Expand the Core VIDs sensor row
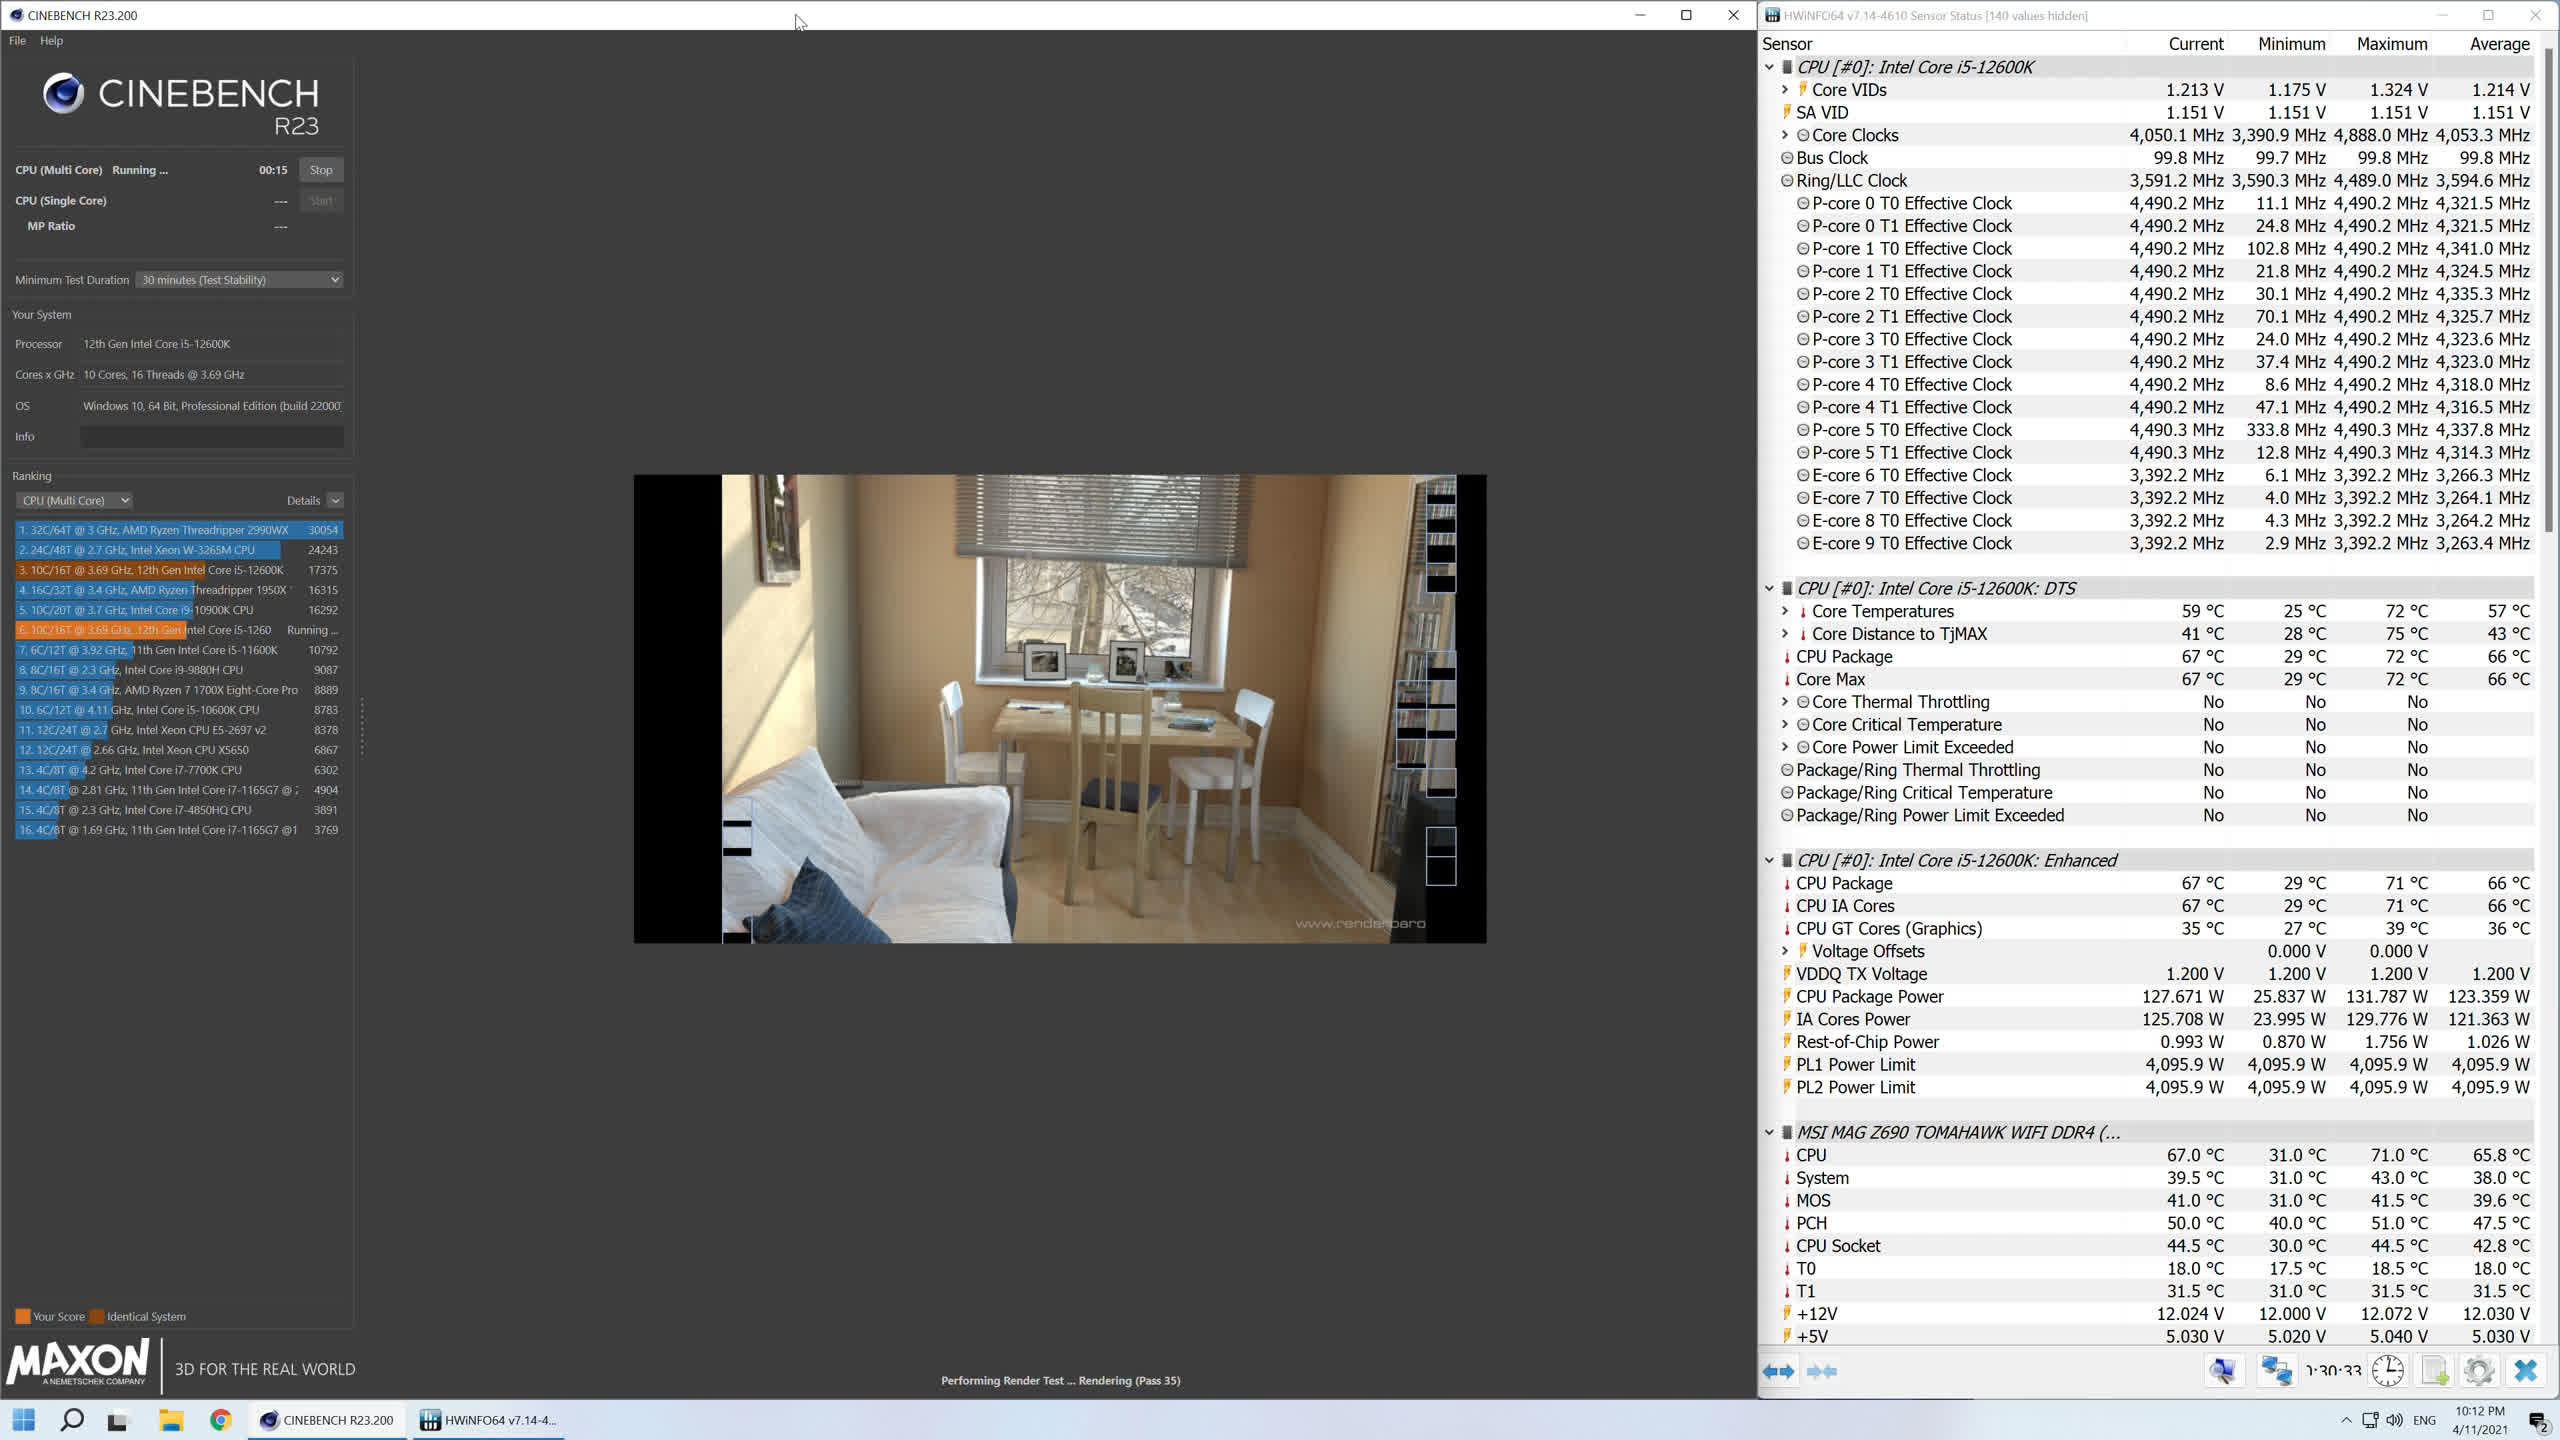The width and height of the screenshot is (2560, 1440). (x=1785, y=90)
